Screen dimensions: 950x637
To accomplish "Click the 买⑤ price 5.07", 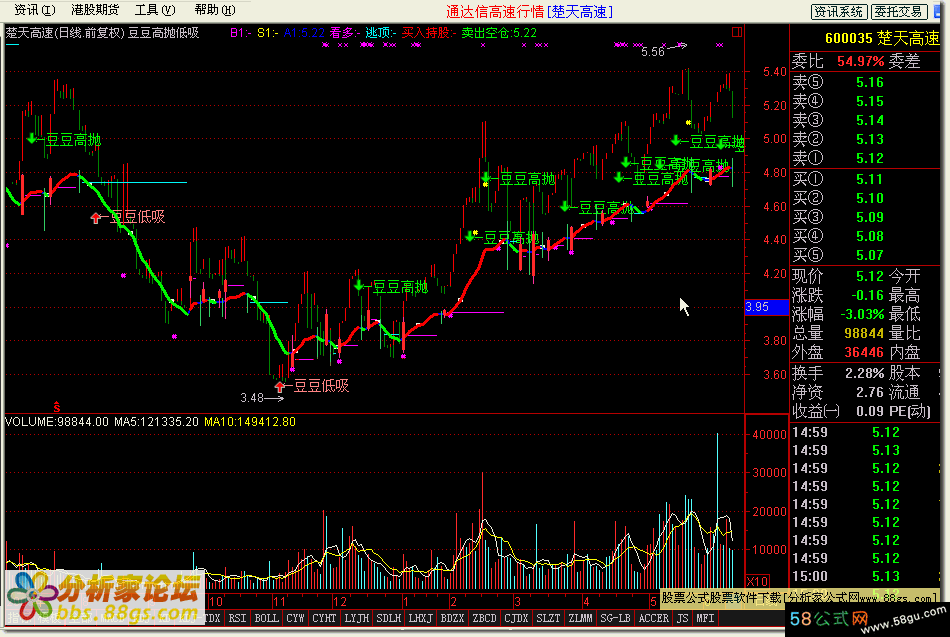I will pyautogui.click(x=870, y=255).
